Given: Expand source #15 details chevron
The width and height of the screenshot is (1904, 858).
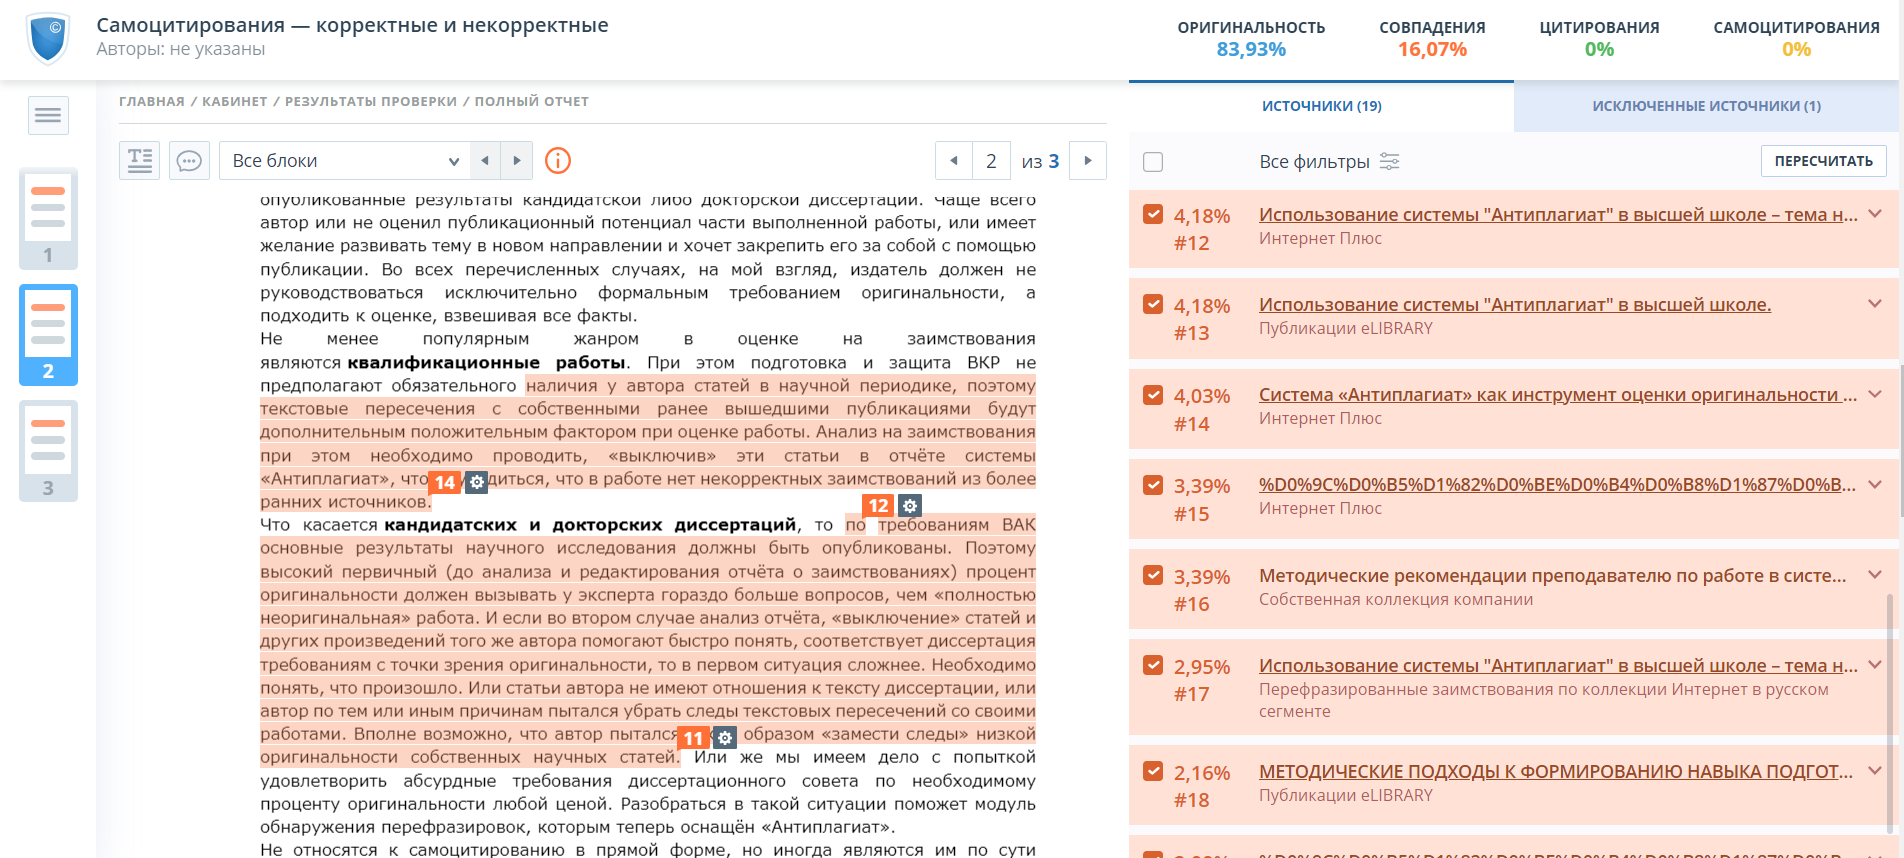Looking at the screenshot, I should [1875, 485].
